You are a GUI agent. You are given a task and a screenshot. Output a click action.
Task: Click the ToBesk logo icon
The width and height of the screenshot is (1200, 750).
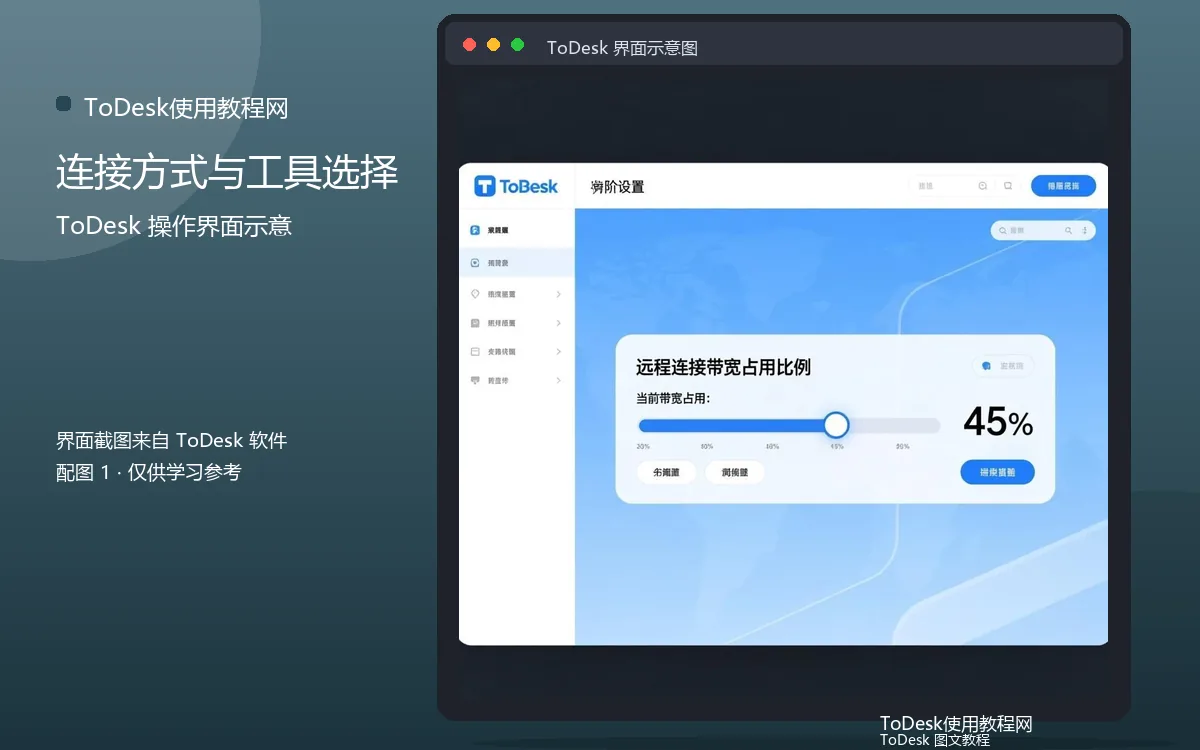coord(485,186)
